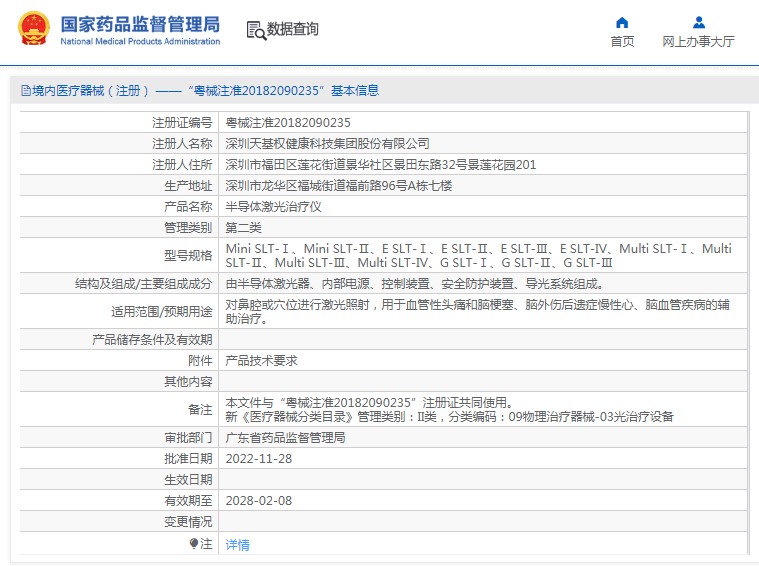Click the 附件 row label
The image size is (759, 566).
[x=200, y=360]
